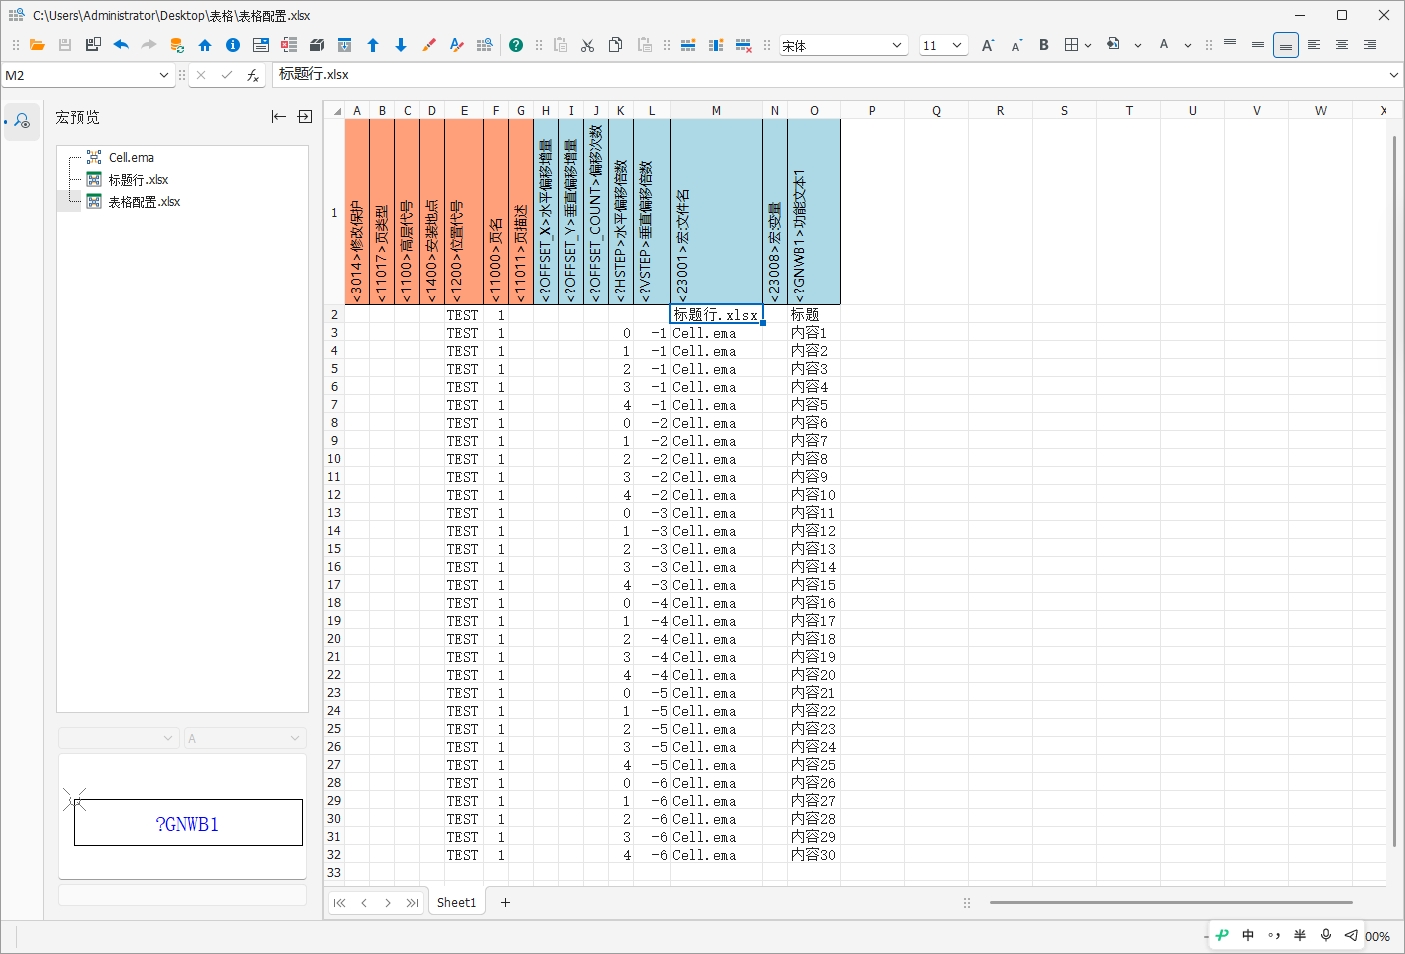Click the import-down window icon
The height and width of the screenshot is (954, 1405).
[x=345, y=45]
